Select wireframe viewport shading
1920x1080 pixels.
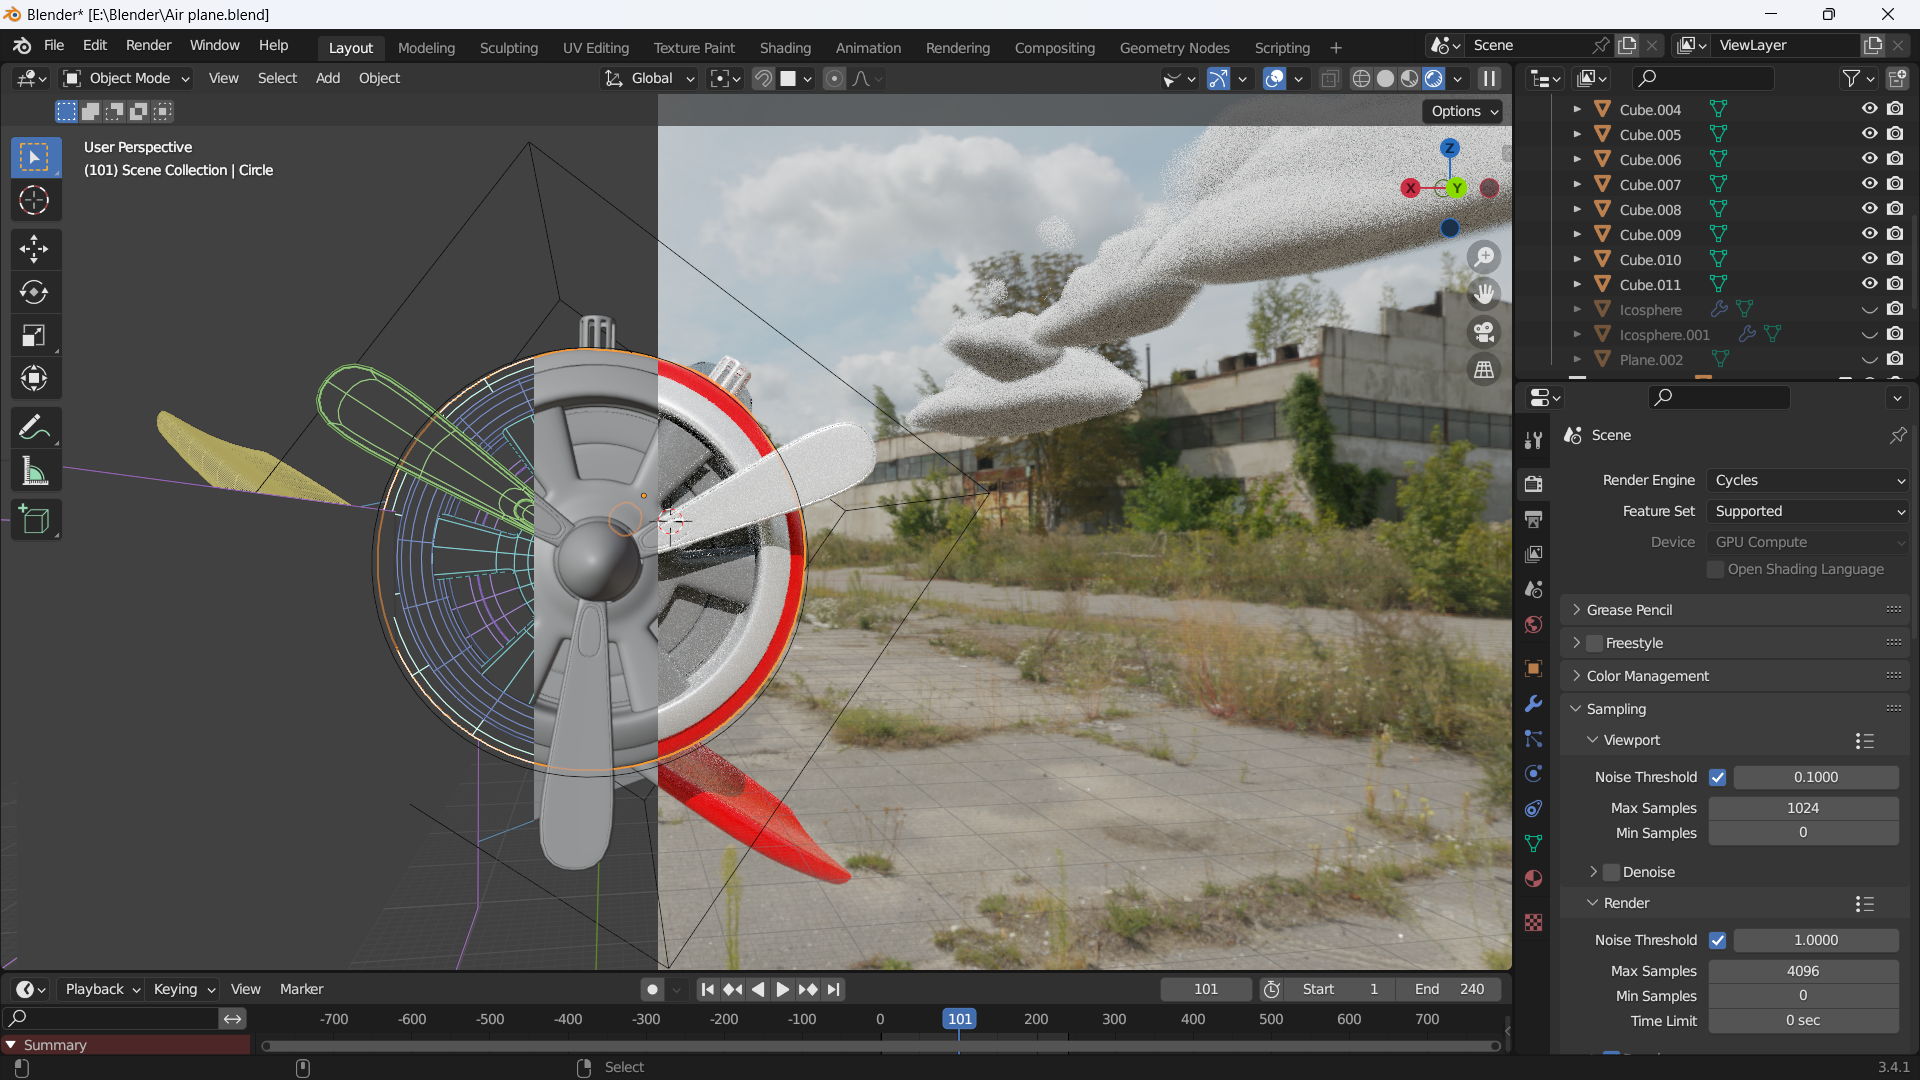(x=1361, y=79)
